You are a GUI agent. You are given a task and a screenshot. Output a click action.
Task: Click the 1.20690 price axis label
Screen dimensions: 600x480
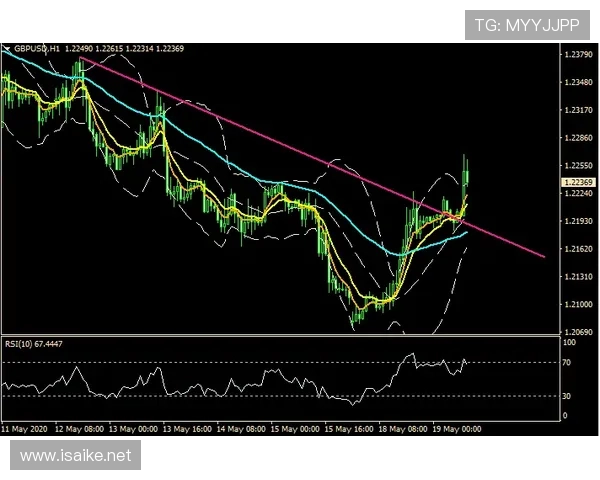pos(574,331)
